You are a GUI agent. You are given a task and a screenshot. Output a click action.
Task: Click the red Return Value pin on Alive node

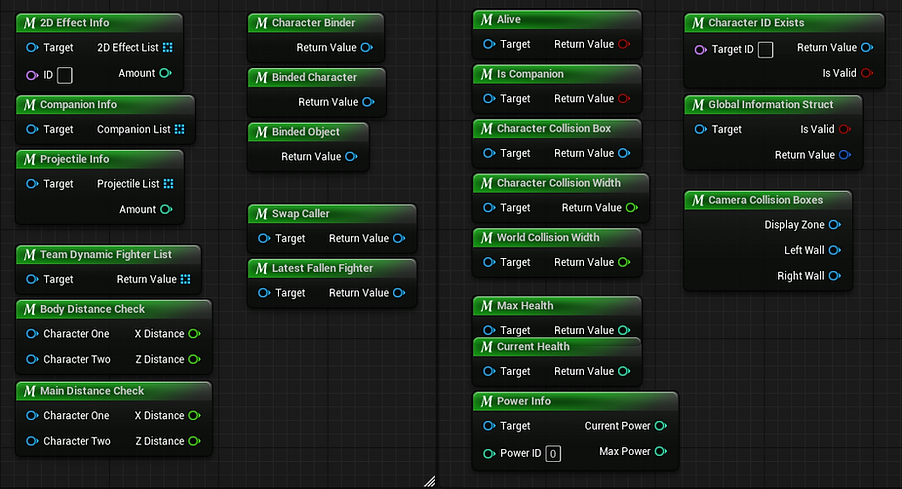coord(624,44)
